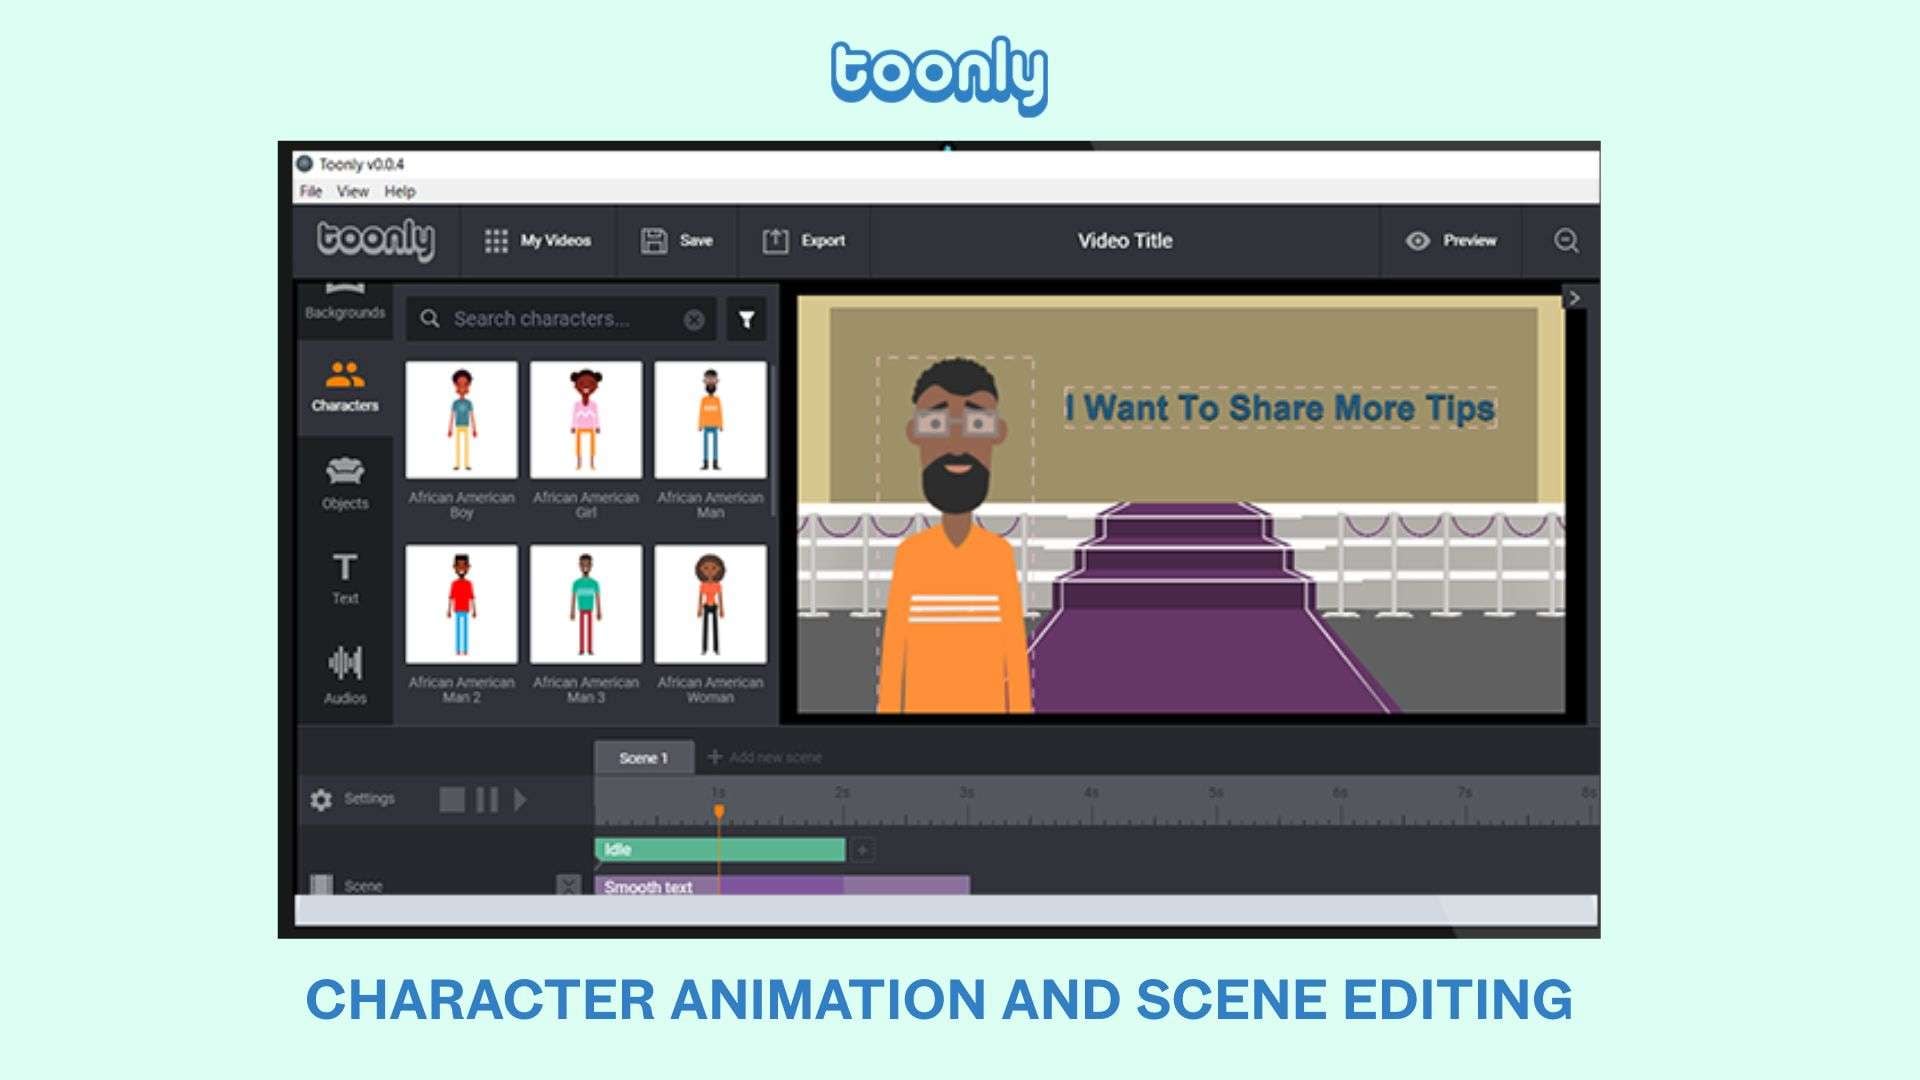
Task: Expand side panel with chevron arrow
Action: [x=1574, y=298]
